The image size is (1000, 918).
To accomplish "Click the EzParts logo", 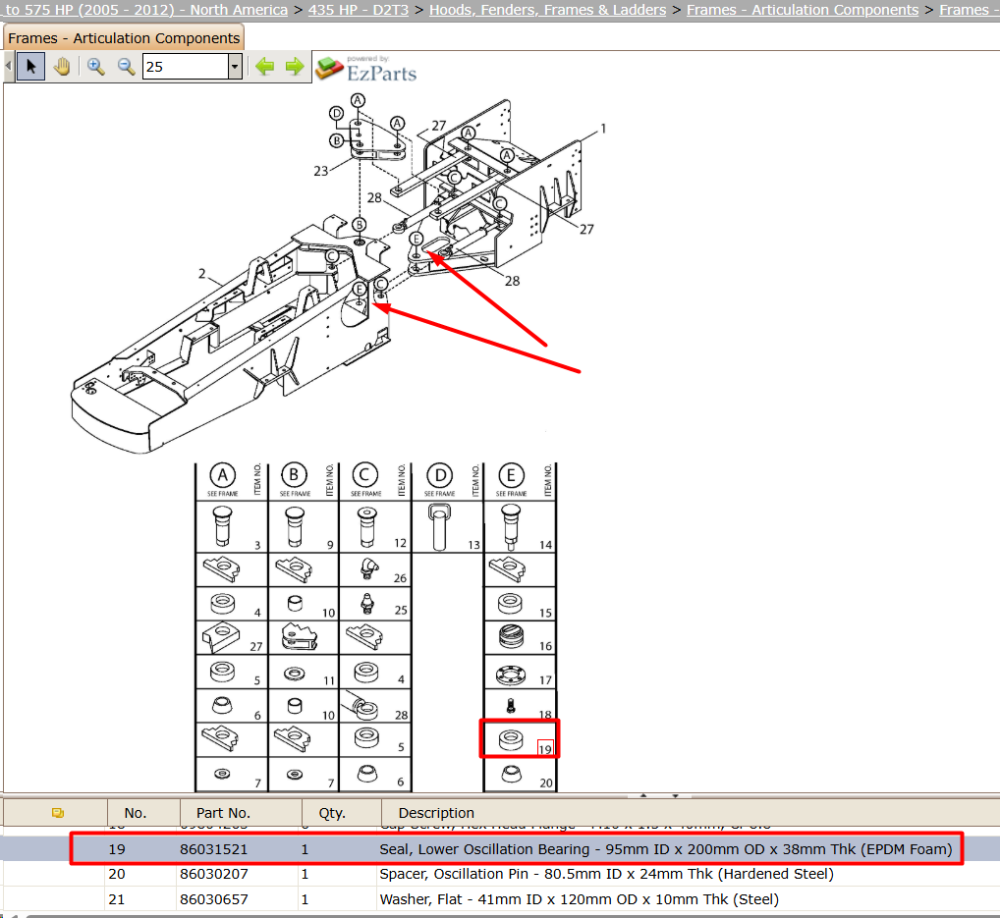I will (x=366, y=69).
